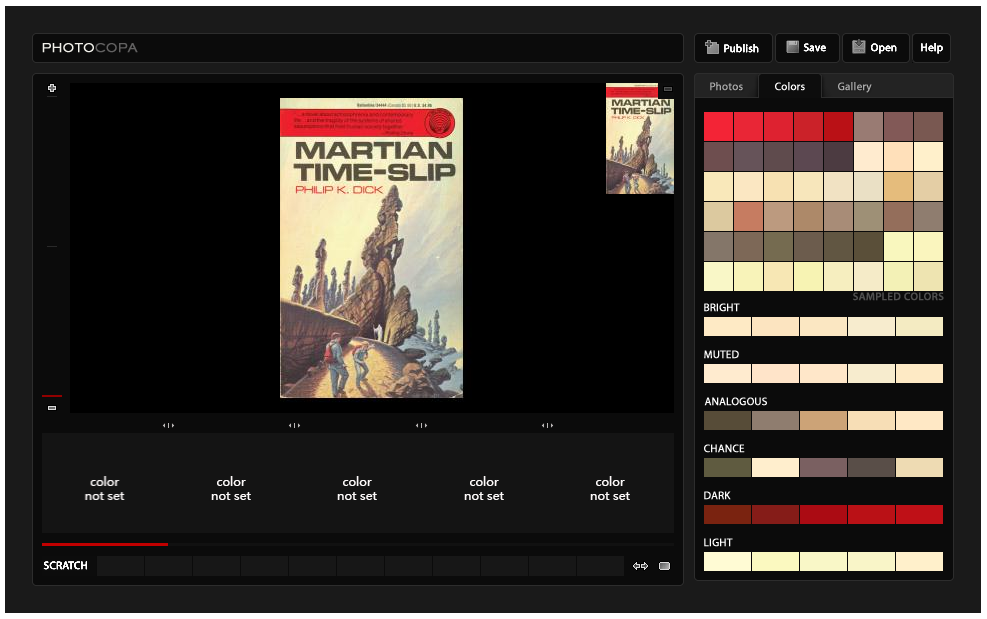The height and width of the screenshot is (619, 987).
Task: Pick the top-left bright red sampled color
Action: click(x=718, y=127)
